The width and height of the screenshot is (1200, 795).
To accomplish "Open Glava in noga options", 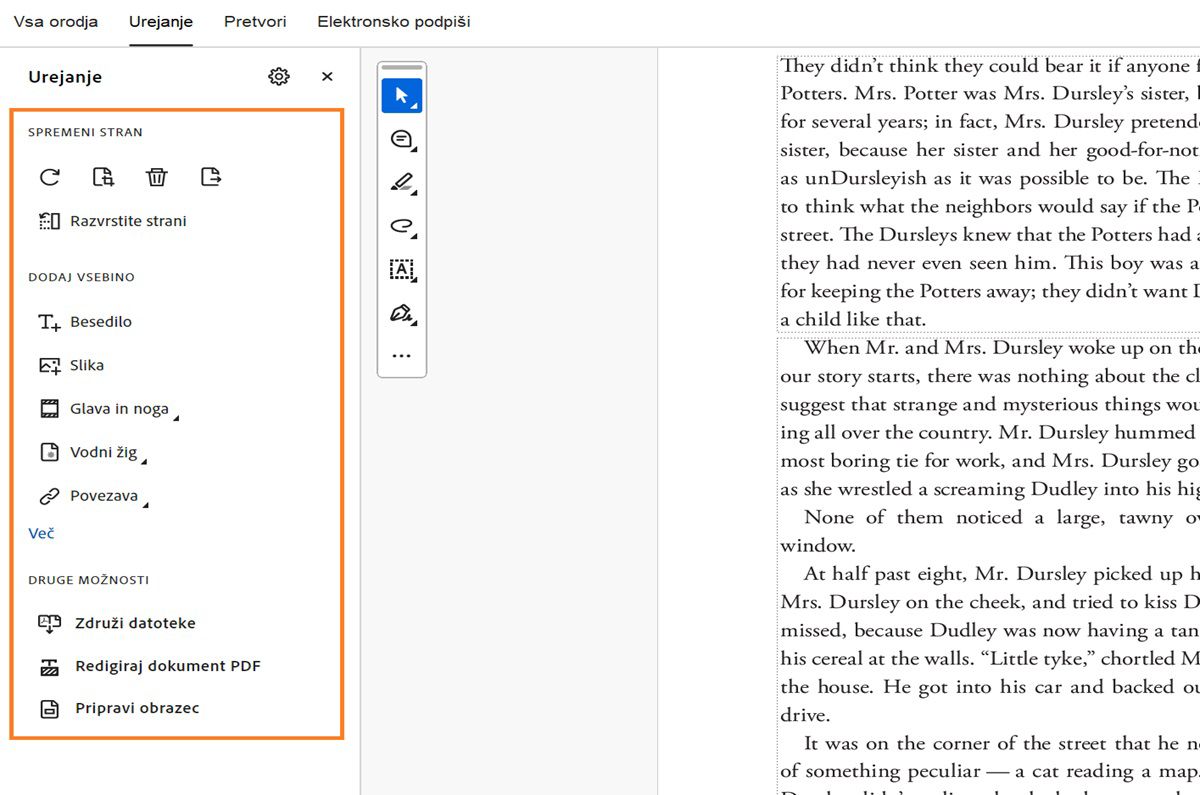I will point(110,409).
